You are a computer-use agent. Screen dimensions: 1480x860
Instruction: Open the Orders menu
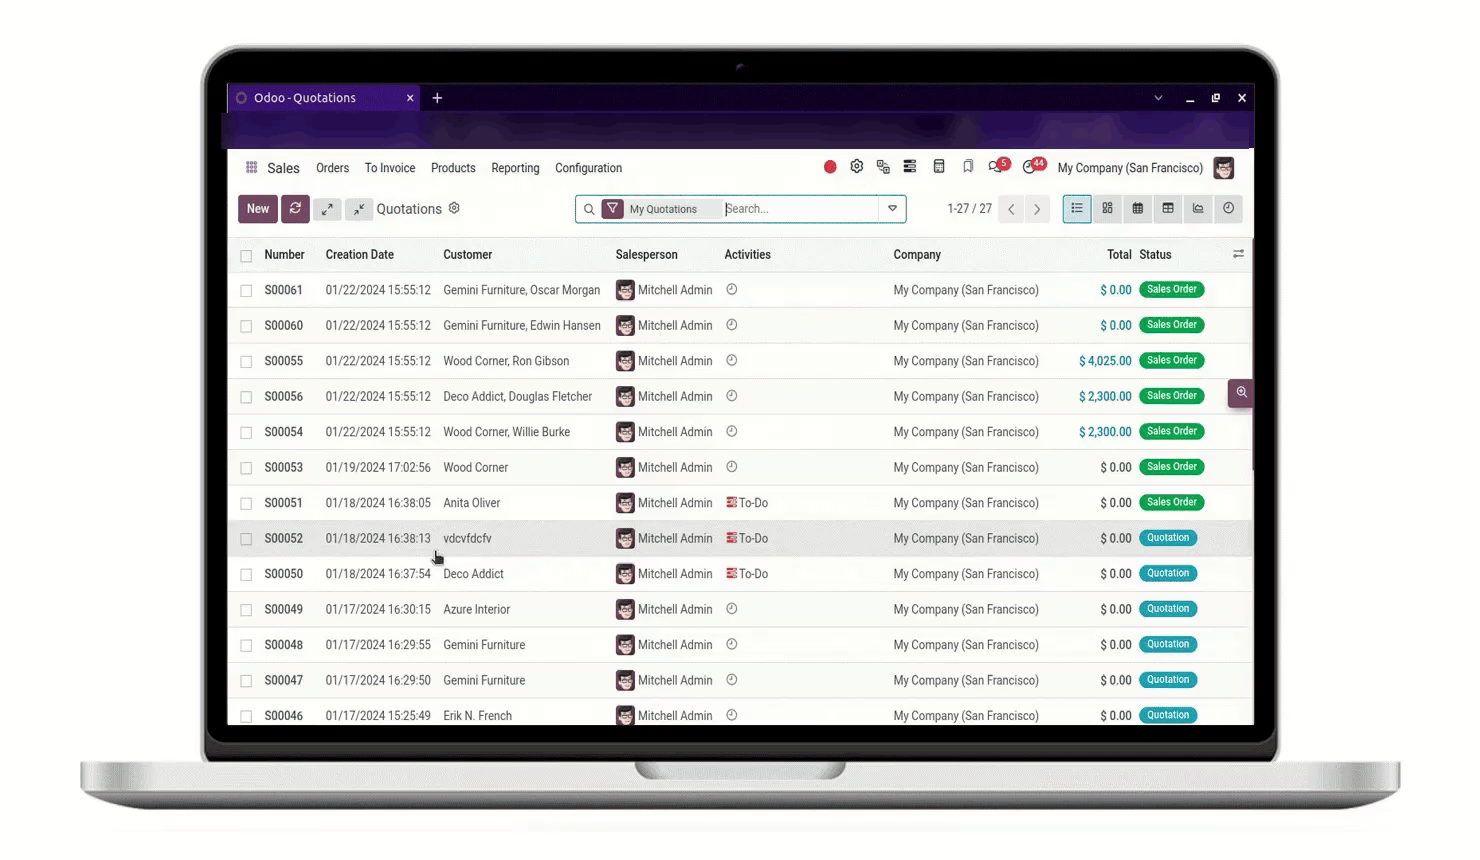pyautogui.click(x=332, y=168)
